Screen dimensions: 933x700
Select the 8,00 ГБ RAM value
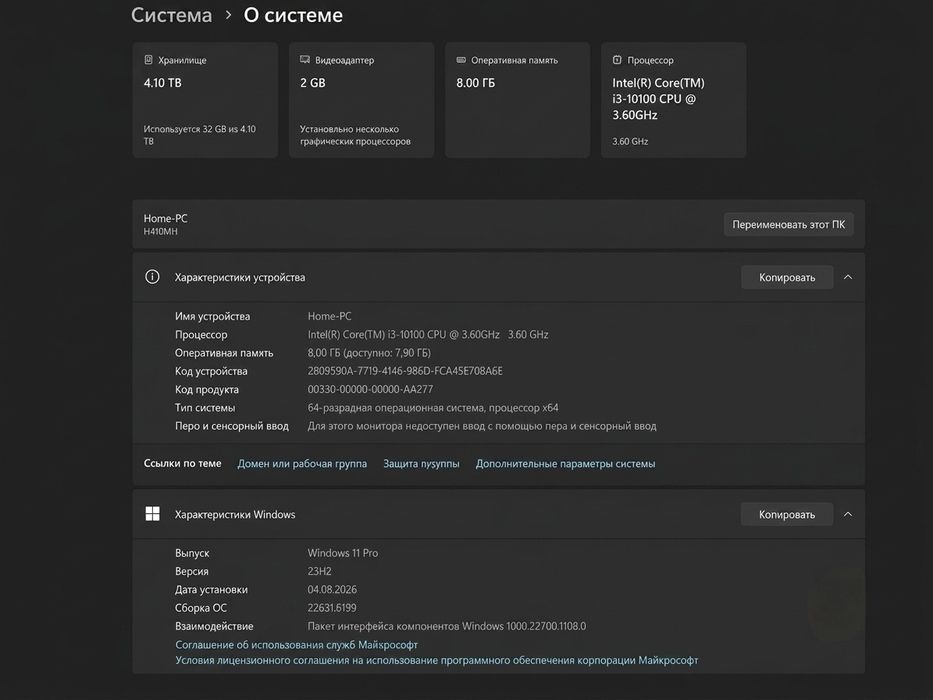(x=369, y=353)
